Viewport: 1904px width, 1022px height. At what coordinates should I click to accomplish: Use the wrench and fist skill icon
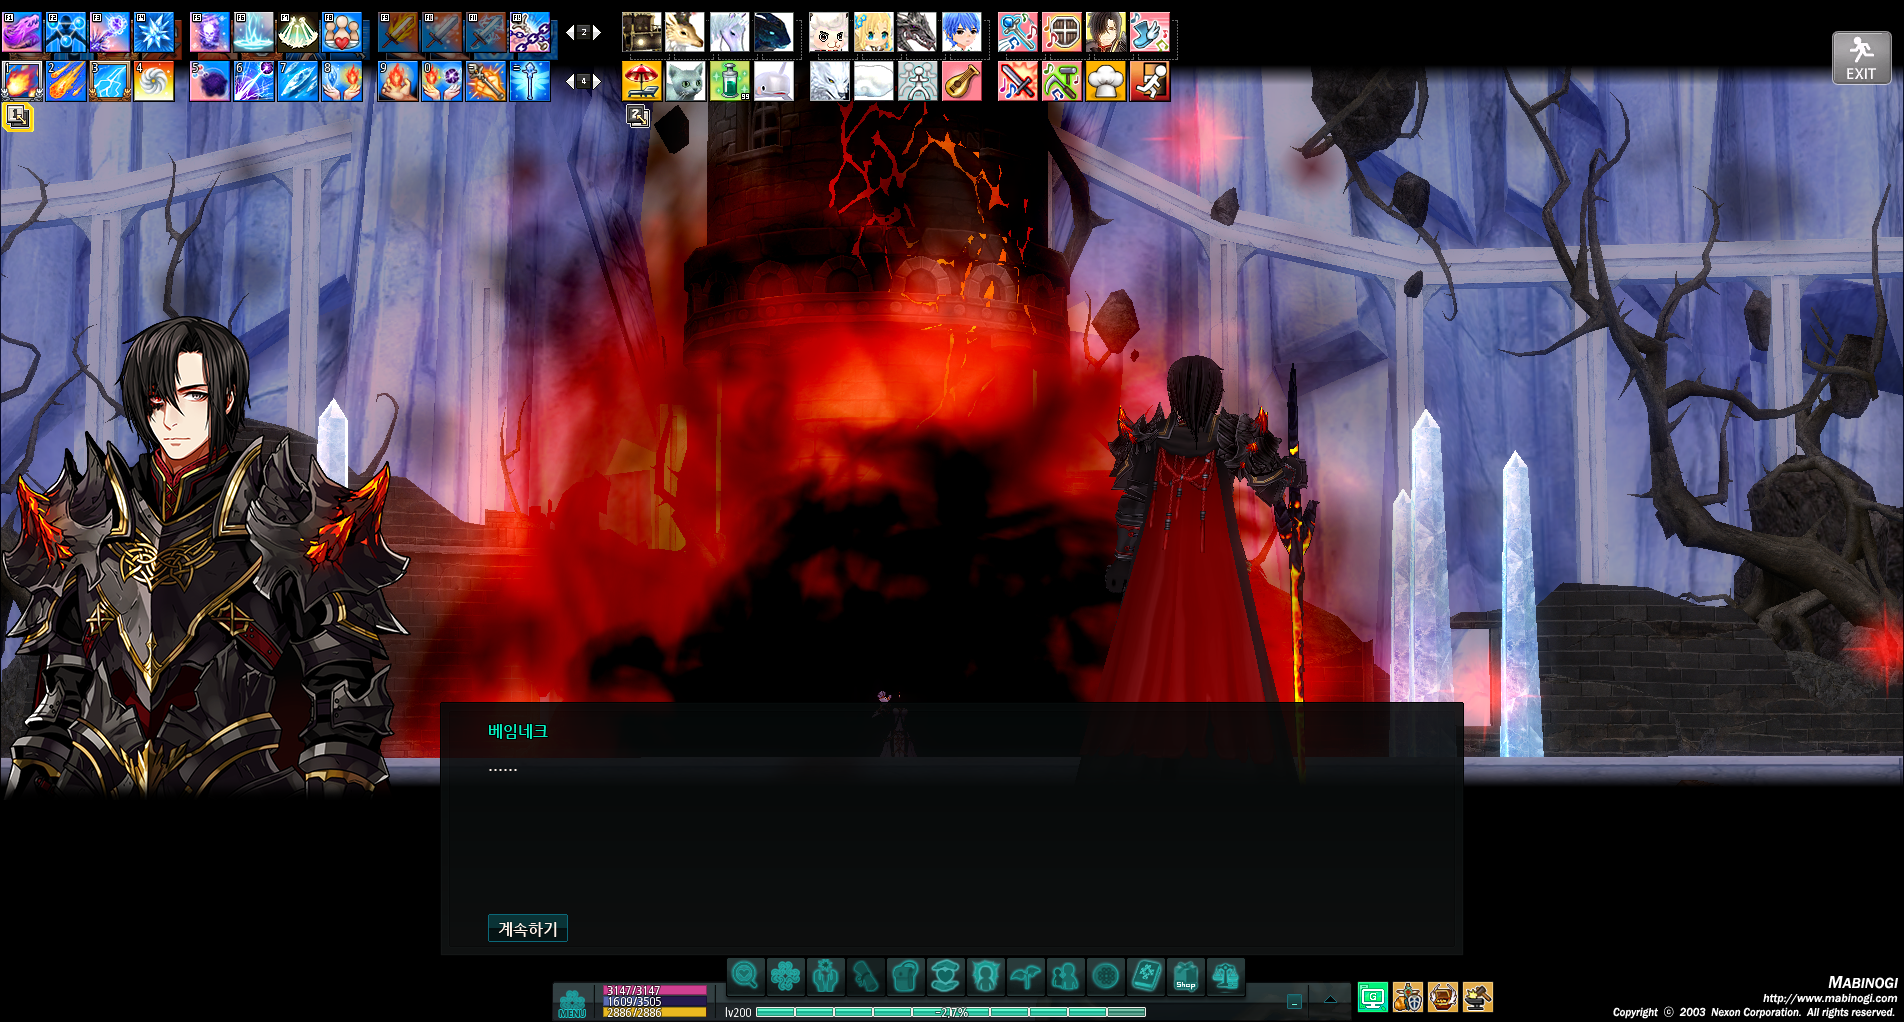[486, 82]
